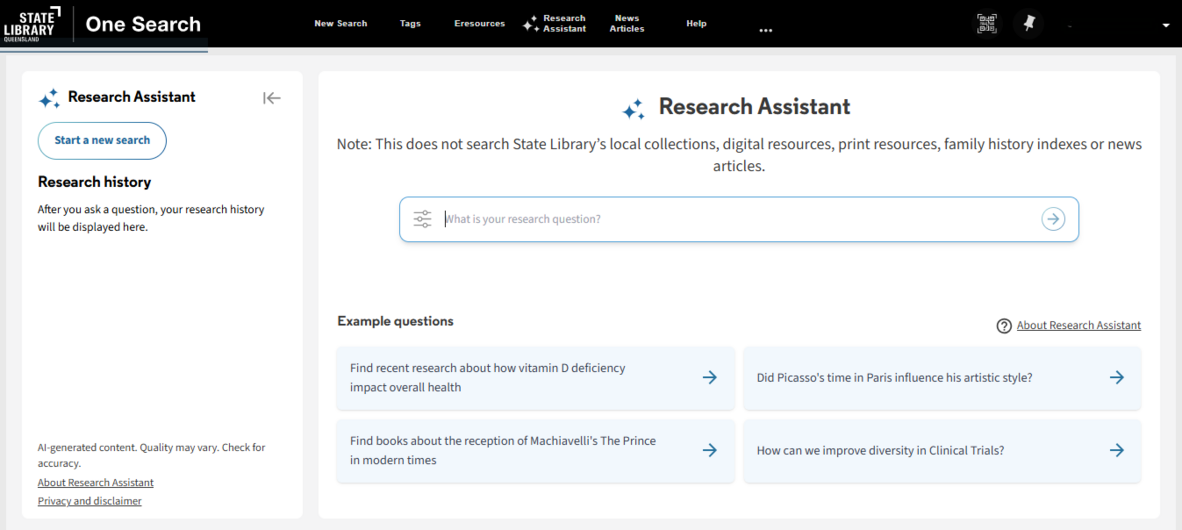Click arrow on Clinical Trials example card
Image resolution: width=1182 pixels, height=530 pixels.
(x=1116, y=450)
